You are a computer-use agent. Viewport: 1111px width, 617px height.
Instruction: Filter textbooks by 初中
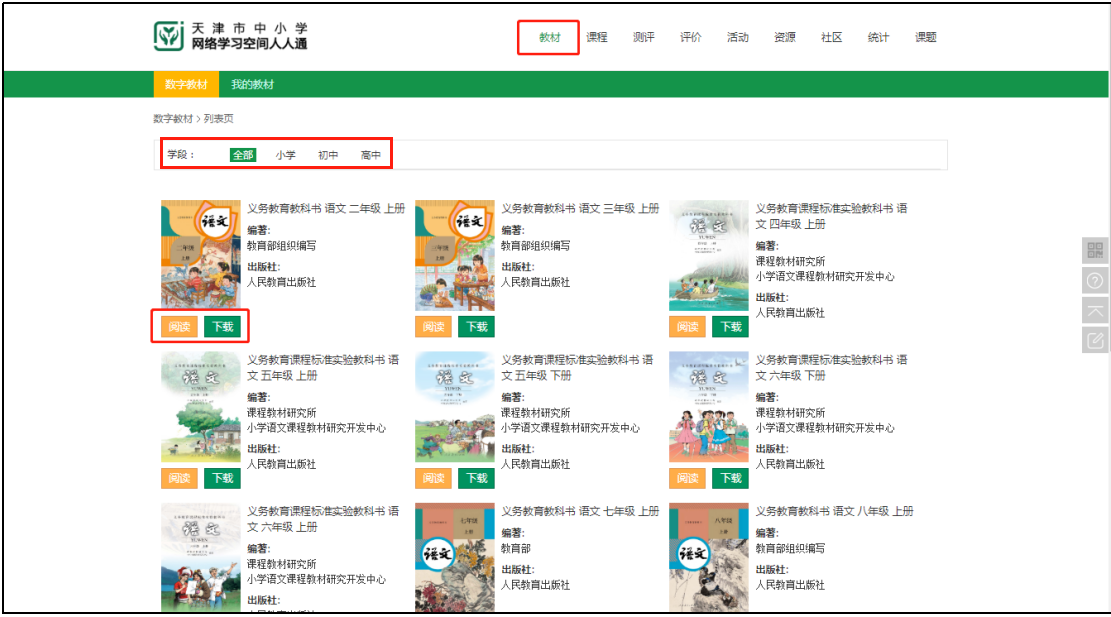pyautogui.click(x=328, y=155)
